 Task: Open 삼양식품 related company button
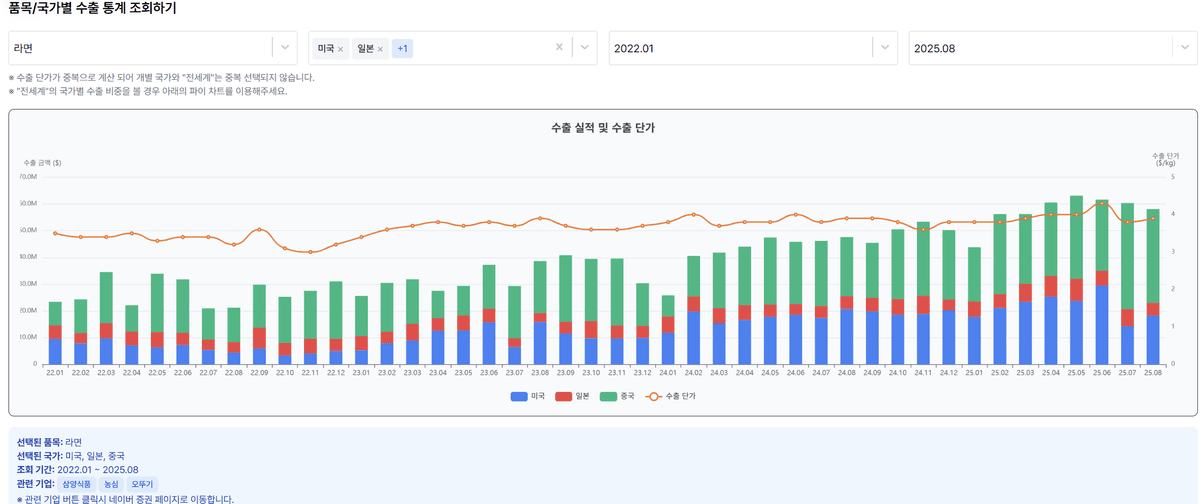tap(75, 484)
